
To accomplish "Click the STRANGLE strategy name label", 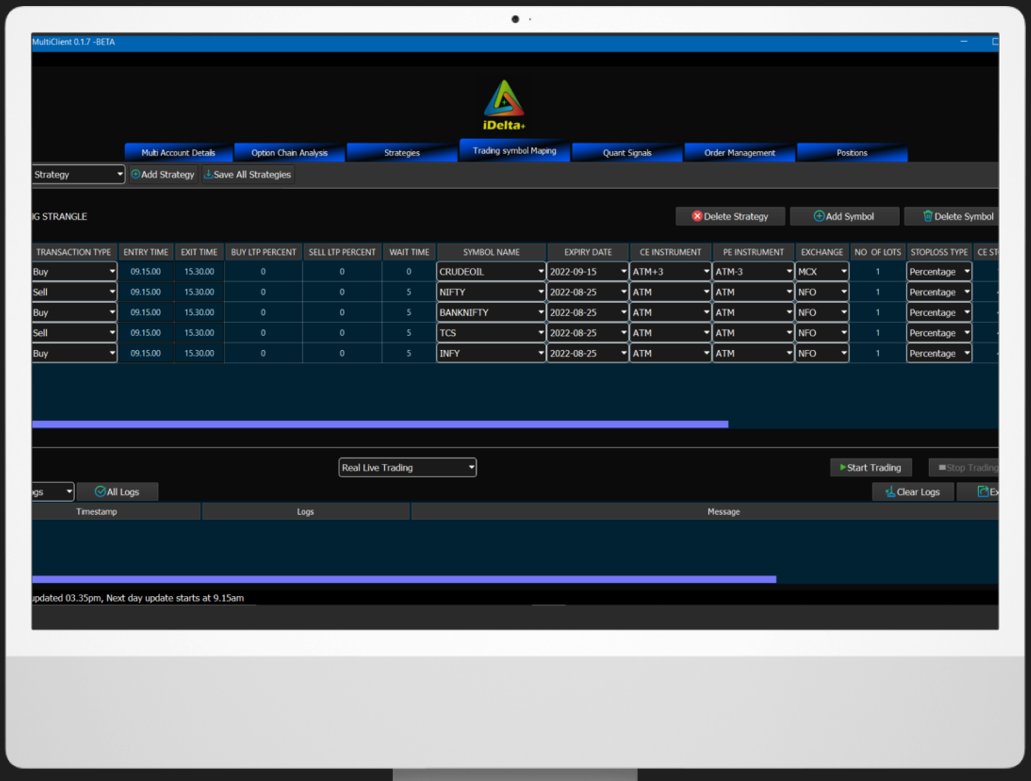I will pos(60,216).
